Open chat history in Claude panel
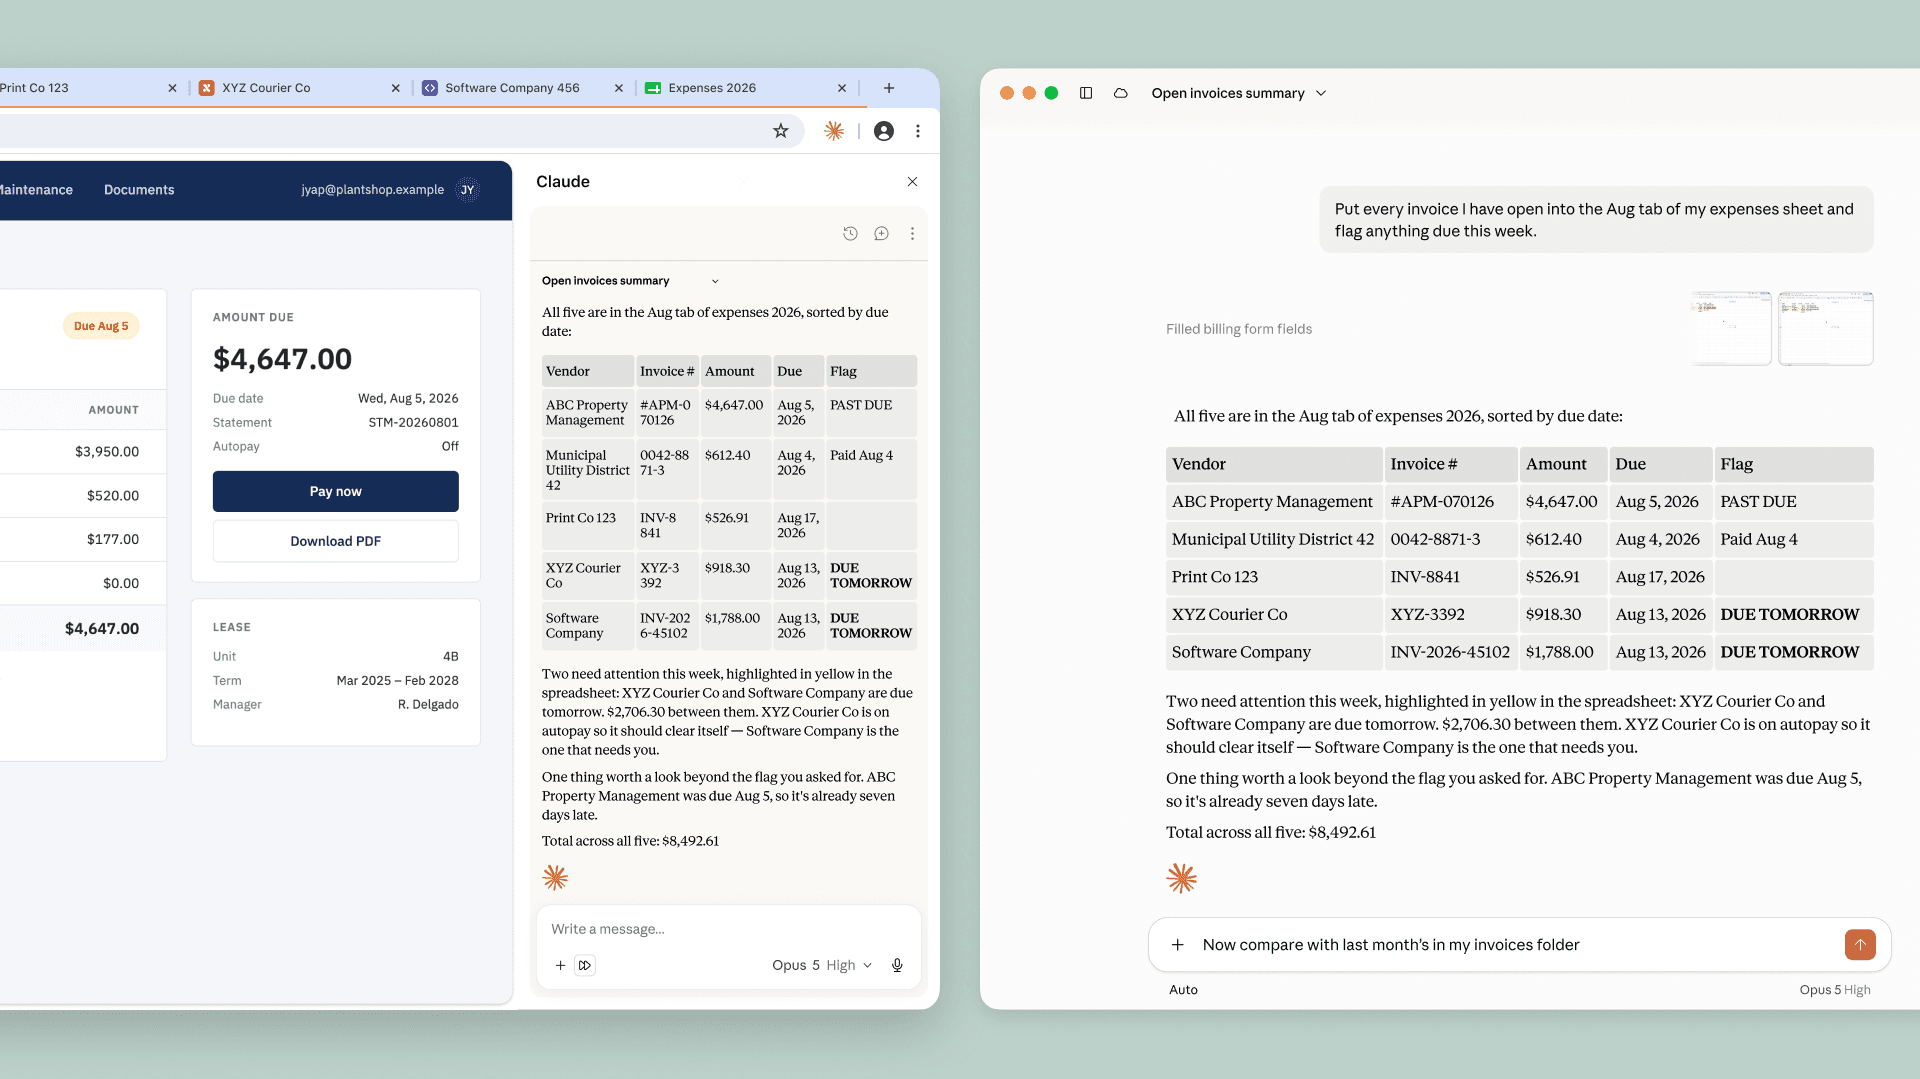1920x1079 pixels. click(x=850, y=234)
